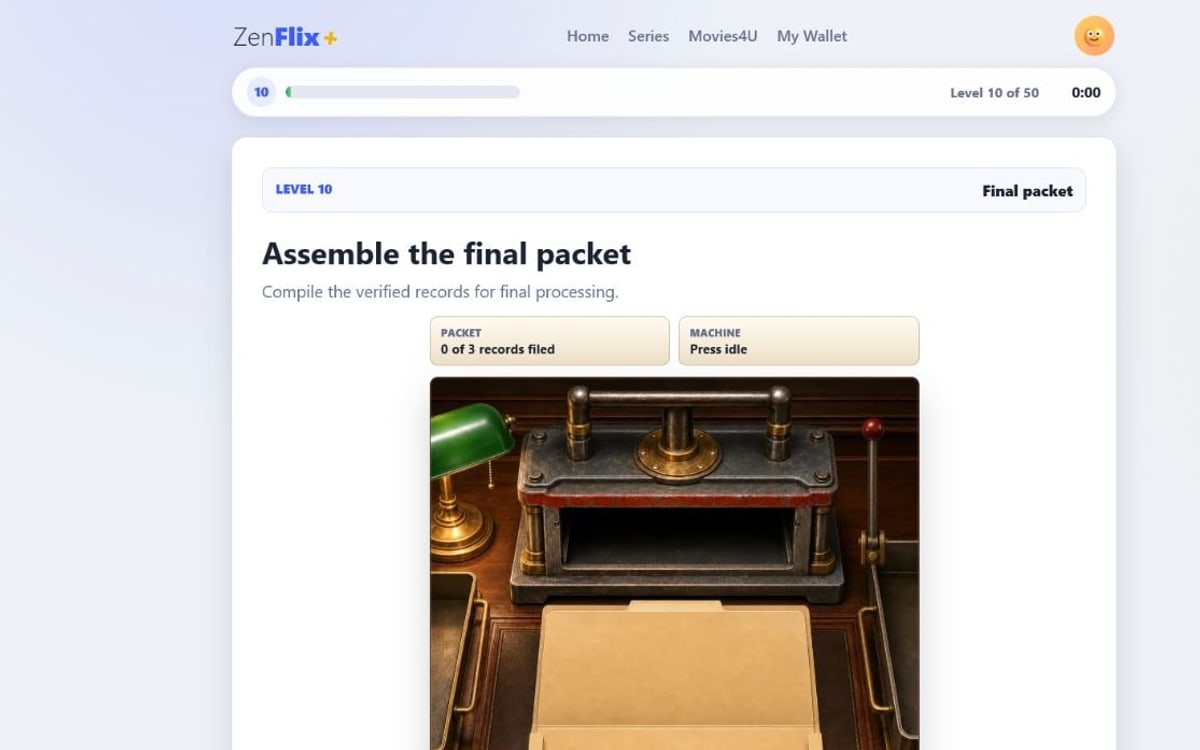Screen dimensions: 1200x750
Task: Click the 'Assemble the final packet' heading
Action: (x=446, y=254)
